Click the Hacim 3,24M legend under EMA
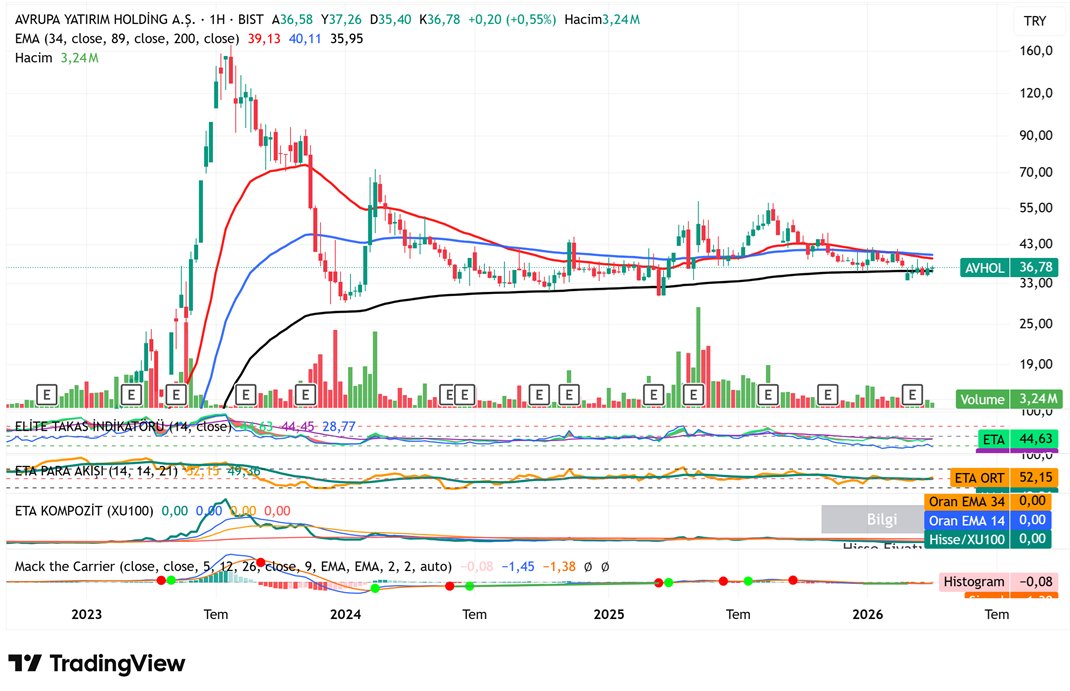Screen dimensions: 1070x691 pos(57,58)
